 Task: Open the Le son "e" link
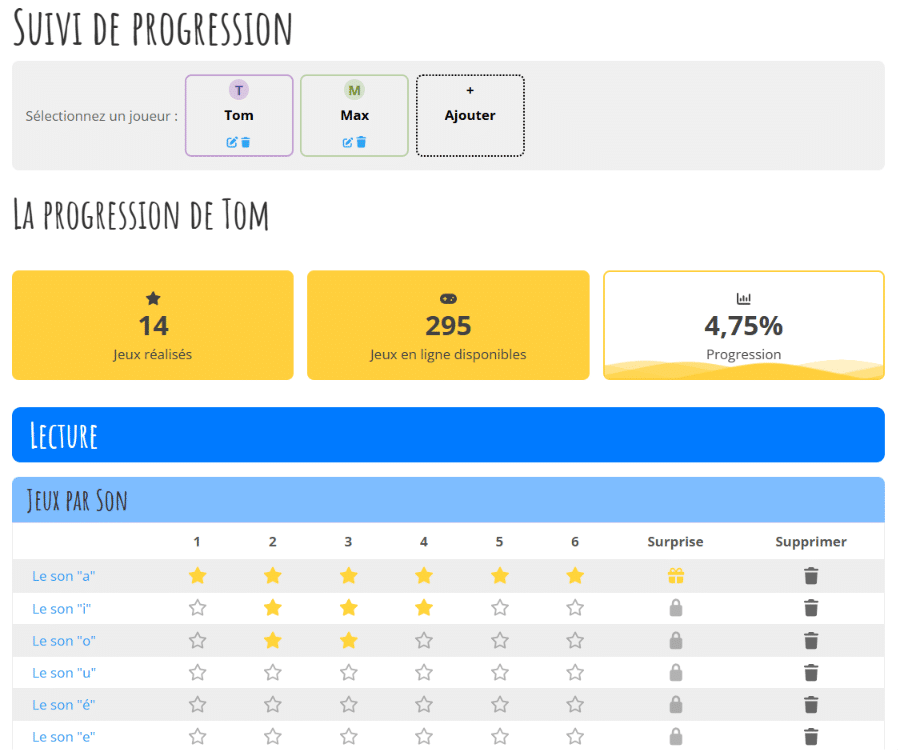(64, 737)
